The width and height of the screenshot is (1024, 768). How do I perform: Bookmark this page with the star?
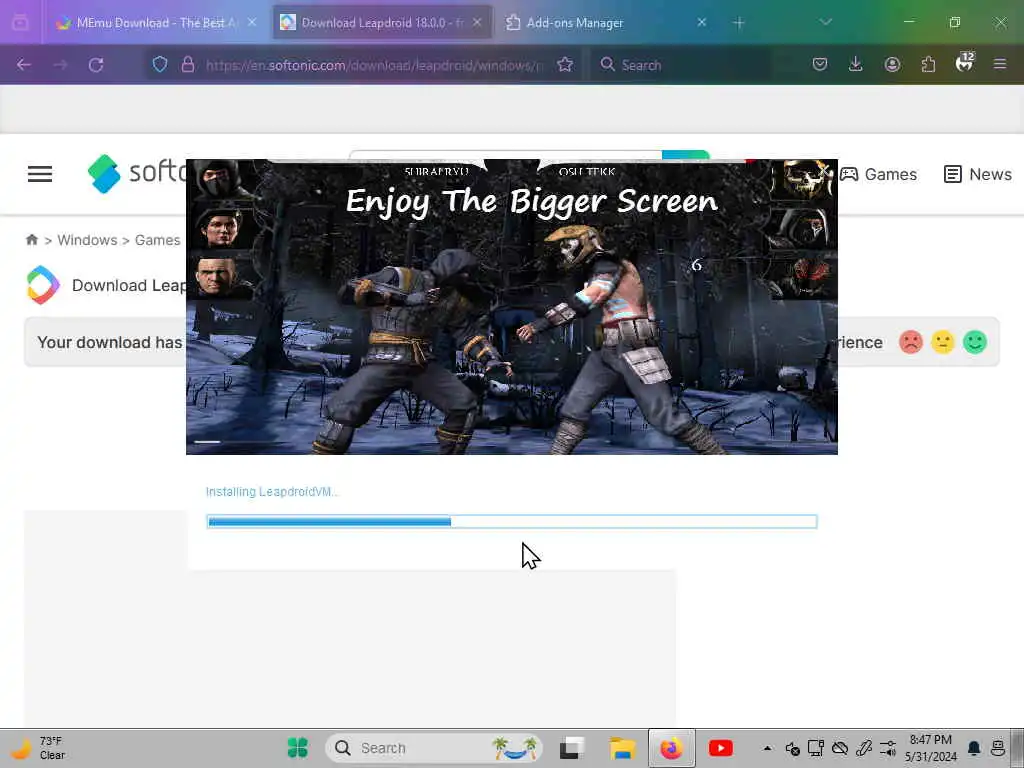coord(565,65)
